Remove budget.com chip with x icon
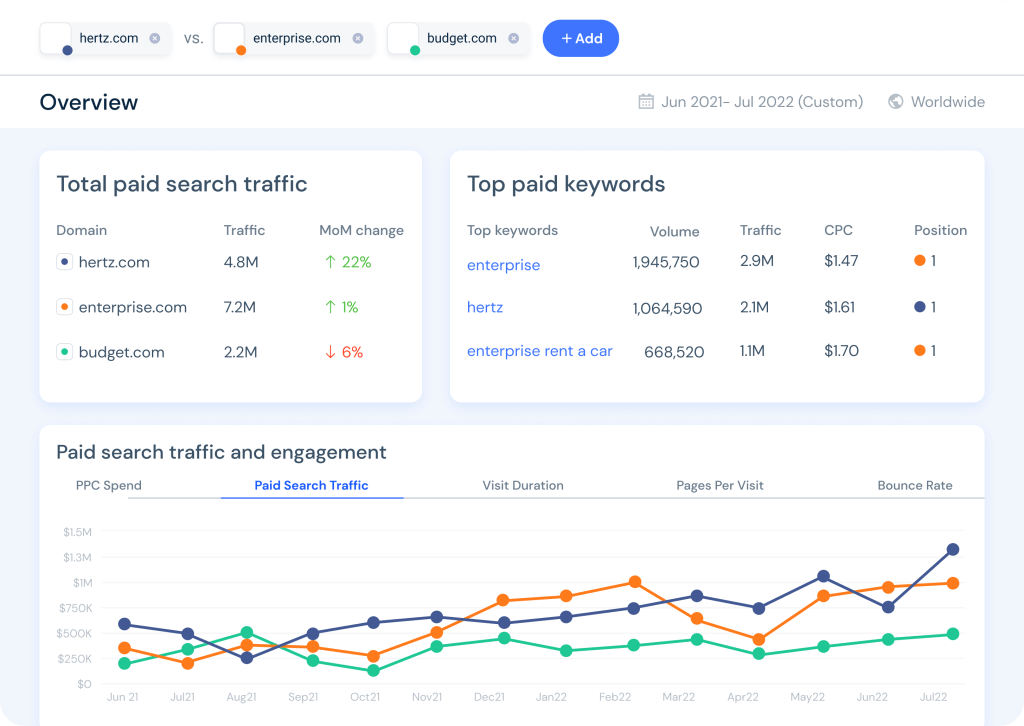This screenshot has width=1024, height=726. click(x=514, y=38)
